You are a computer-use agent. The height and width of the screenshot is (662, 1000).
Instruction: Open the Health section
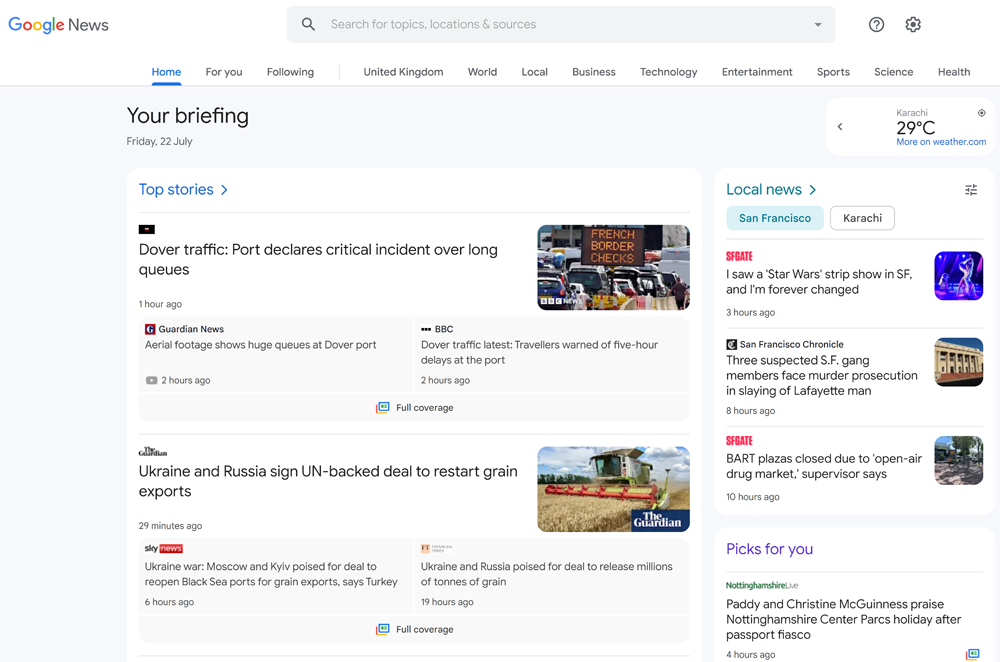[953, 72]
